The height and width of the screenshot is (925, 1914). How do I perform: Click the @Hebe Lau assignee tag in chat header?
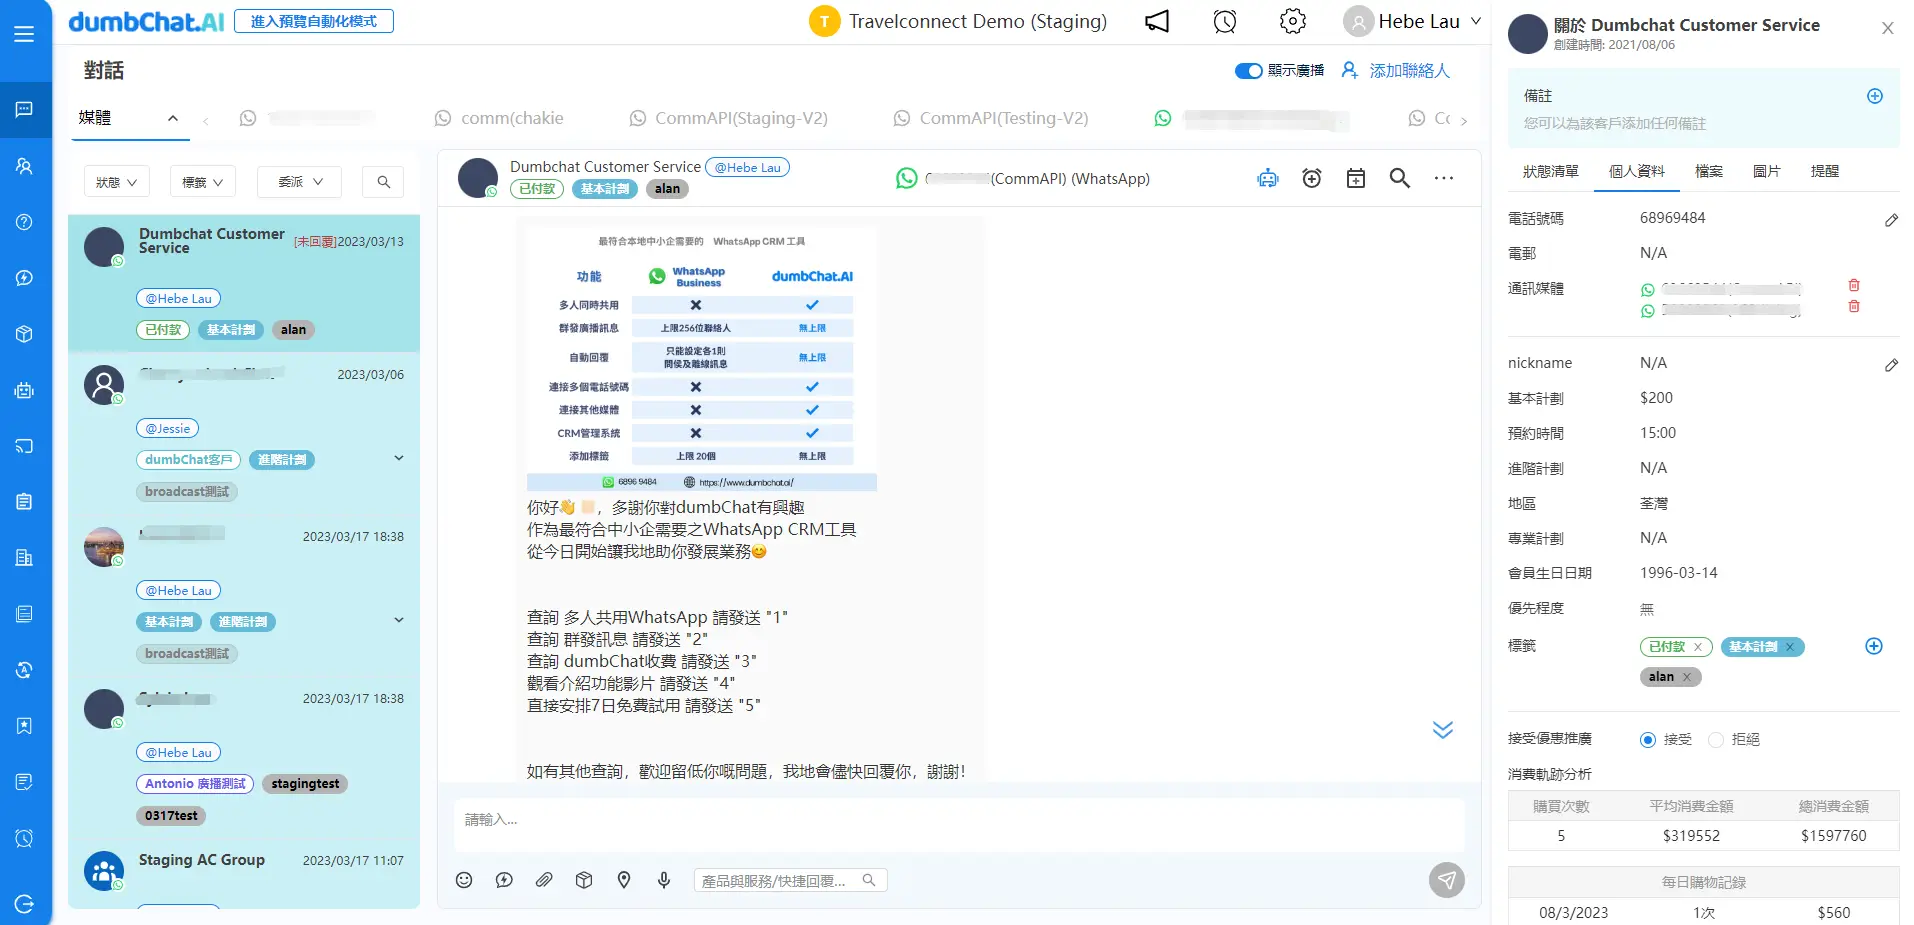point(747,168)
